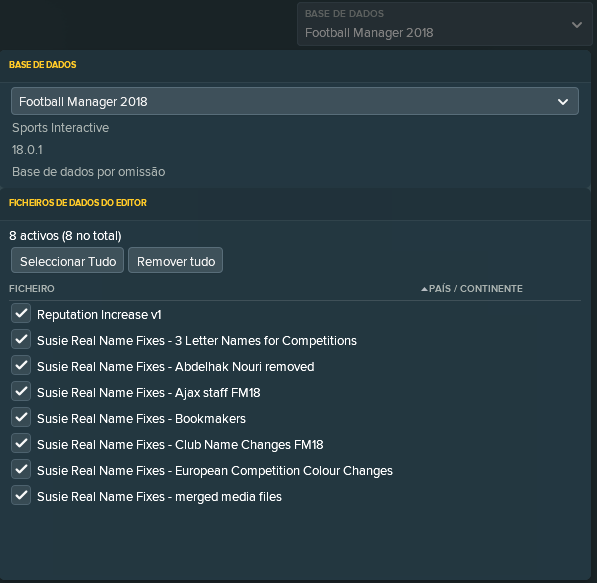Click Seleccionar Tudo button

coord(67,260)
